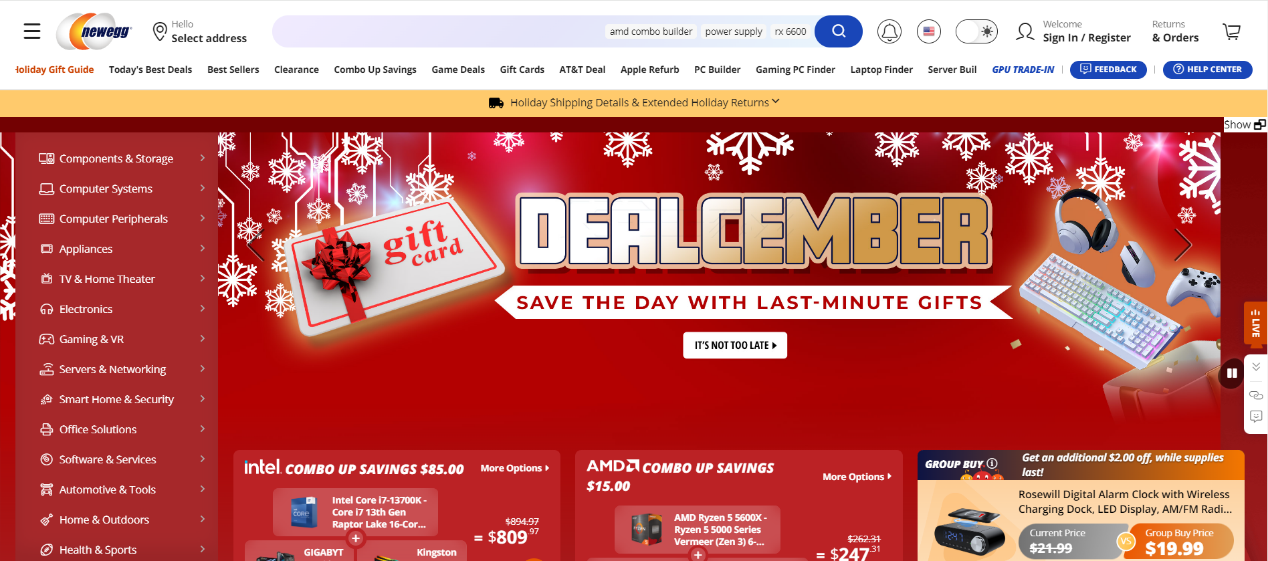Image resolution: width=1268 pixels, height=561 pixels.
Task: Click the Show toggle above the banner
Action: coord(1245,125)
